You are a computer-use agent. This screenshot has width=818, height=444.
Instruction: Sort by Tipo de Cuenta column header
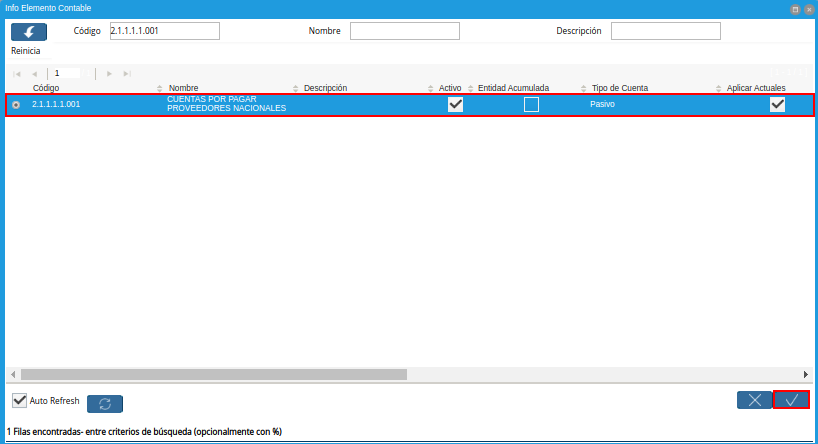point(620,88)
